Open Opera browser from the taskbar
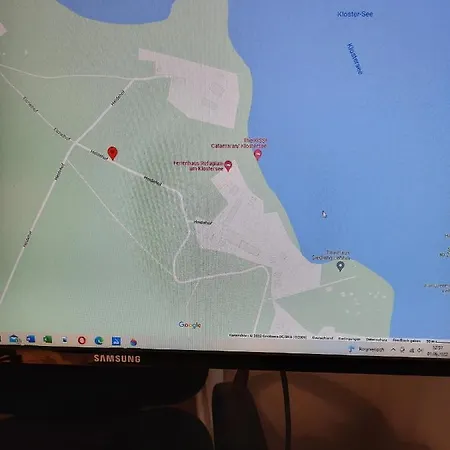The image size is (450, 450). [82, 340]
